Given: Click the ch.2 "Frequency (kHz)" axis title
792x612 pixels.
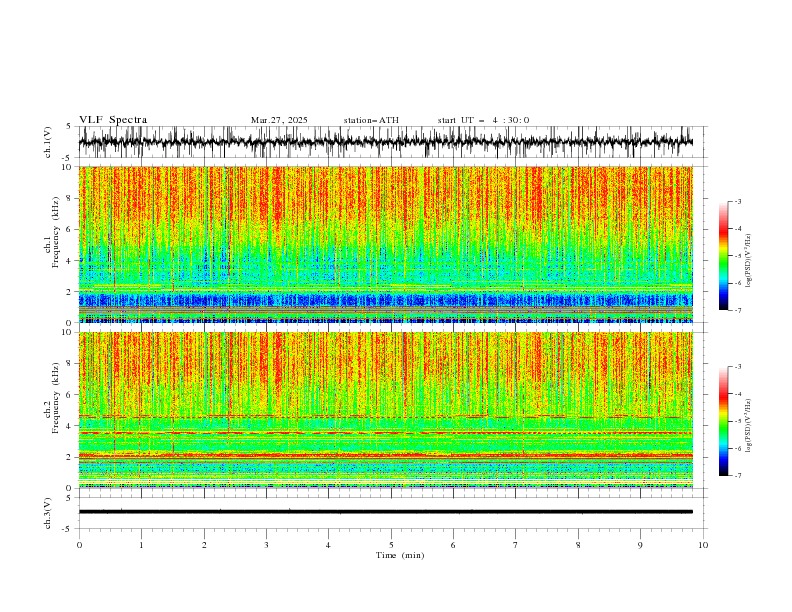Looking at the screenshot, I should [x=56, y=397].
